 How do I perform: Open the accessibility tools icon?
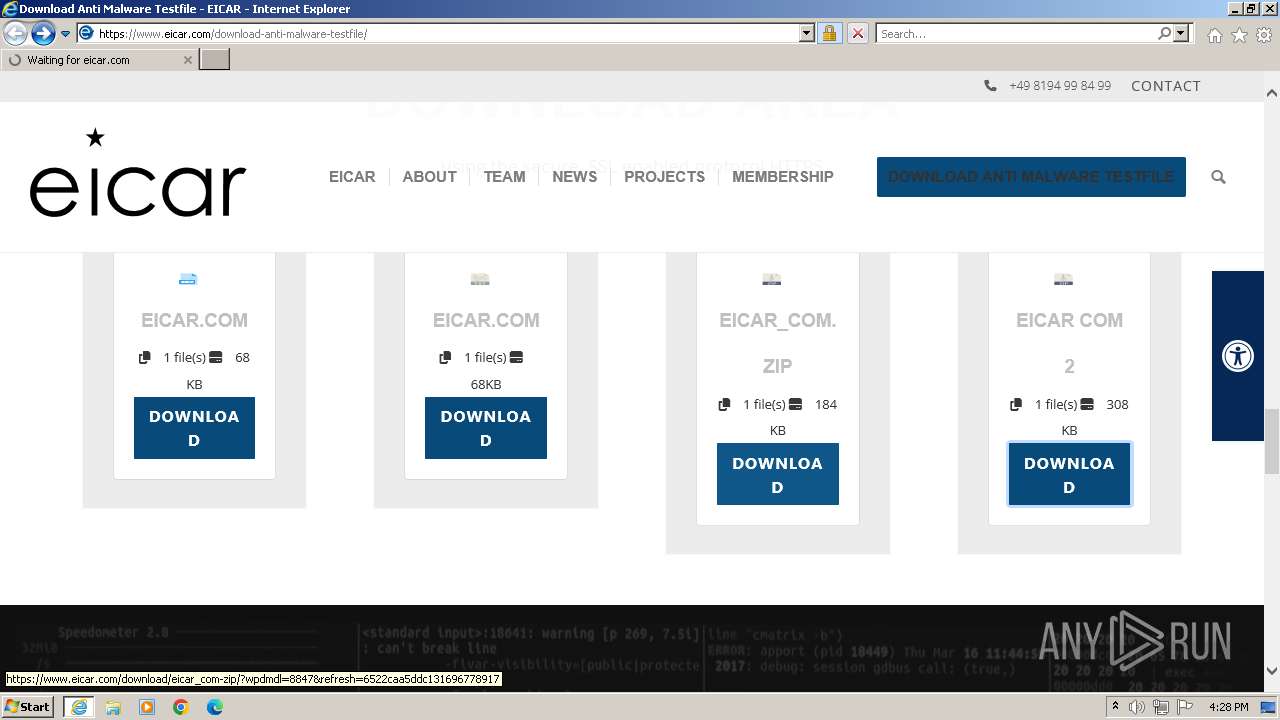(x=1238, y=356)
